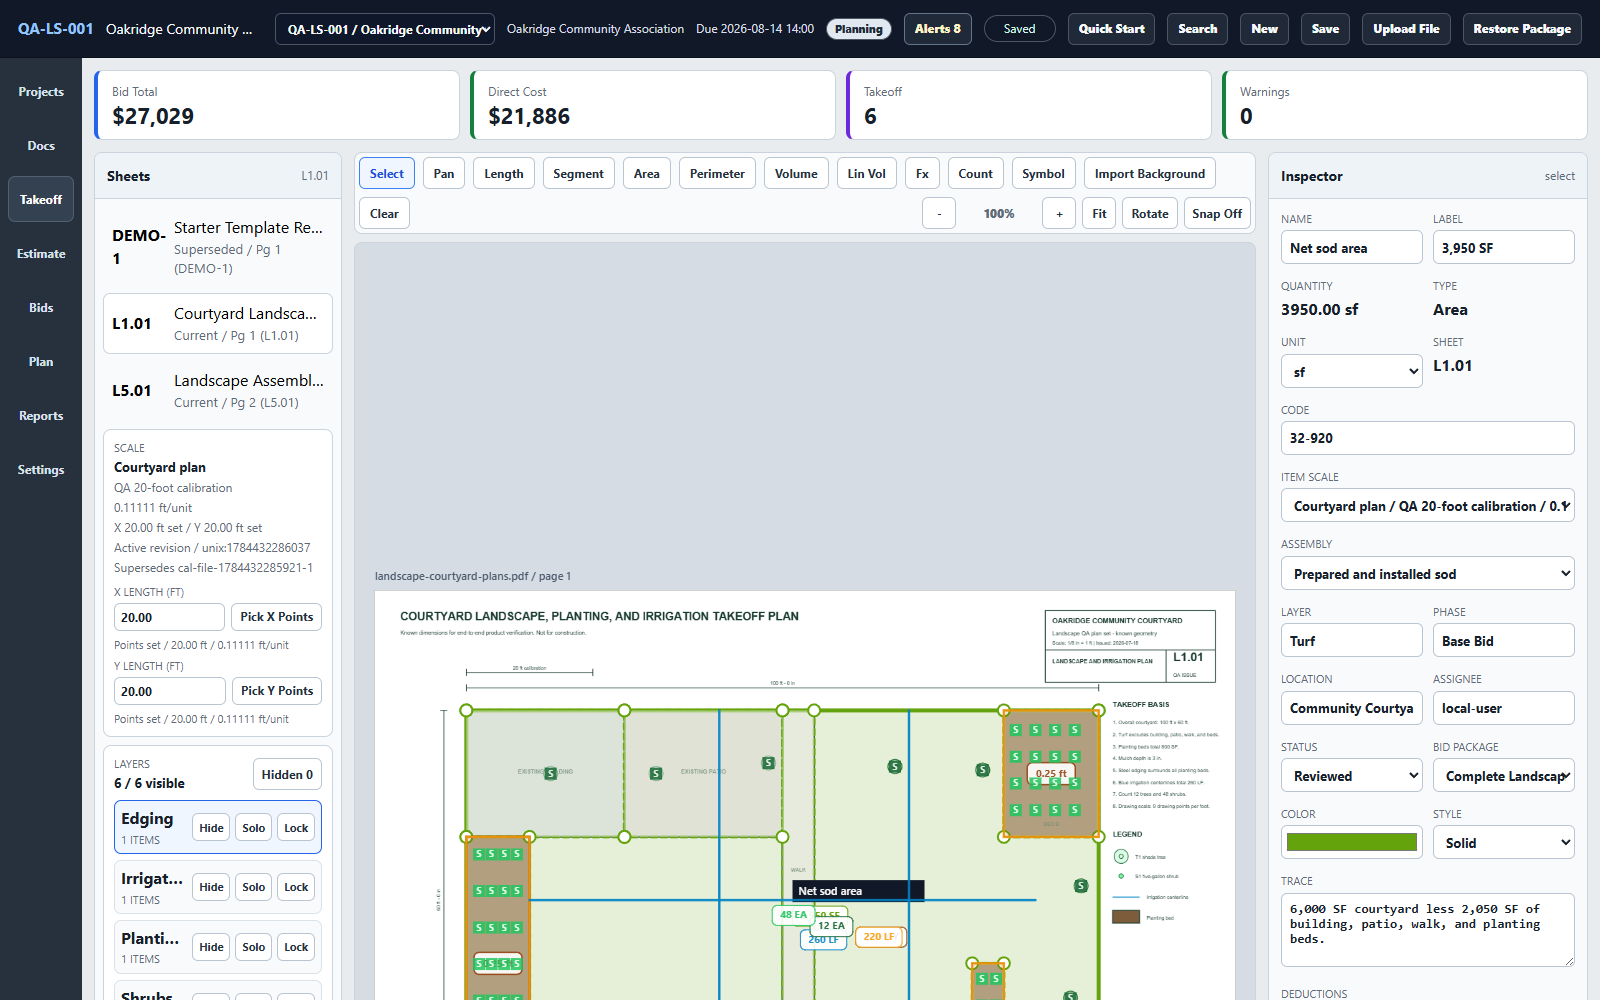This screenshot has width=1600, height=1000.
Task: Solo the Planting layer
Action: pyautogui.click(x=254, y=947)
